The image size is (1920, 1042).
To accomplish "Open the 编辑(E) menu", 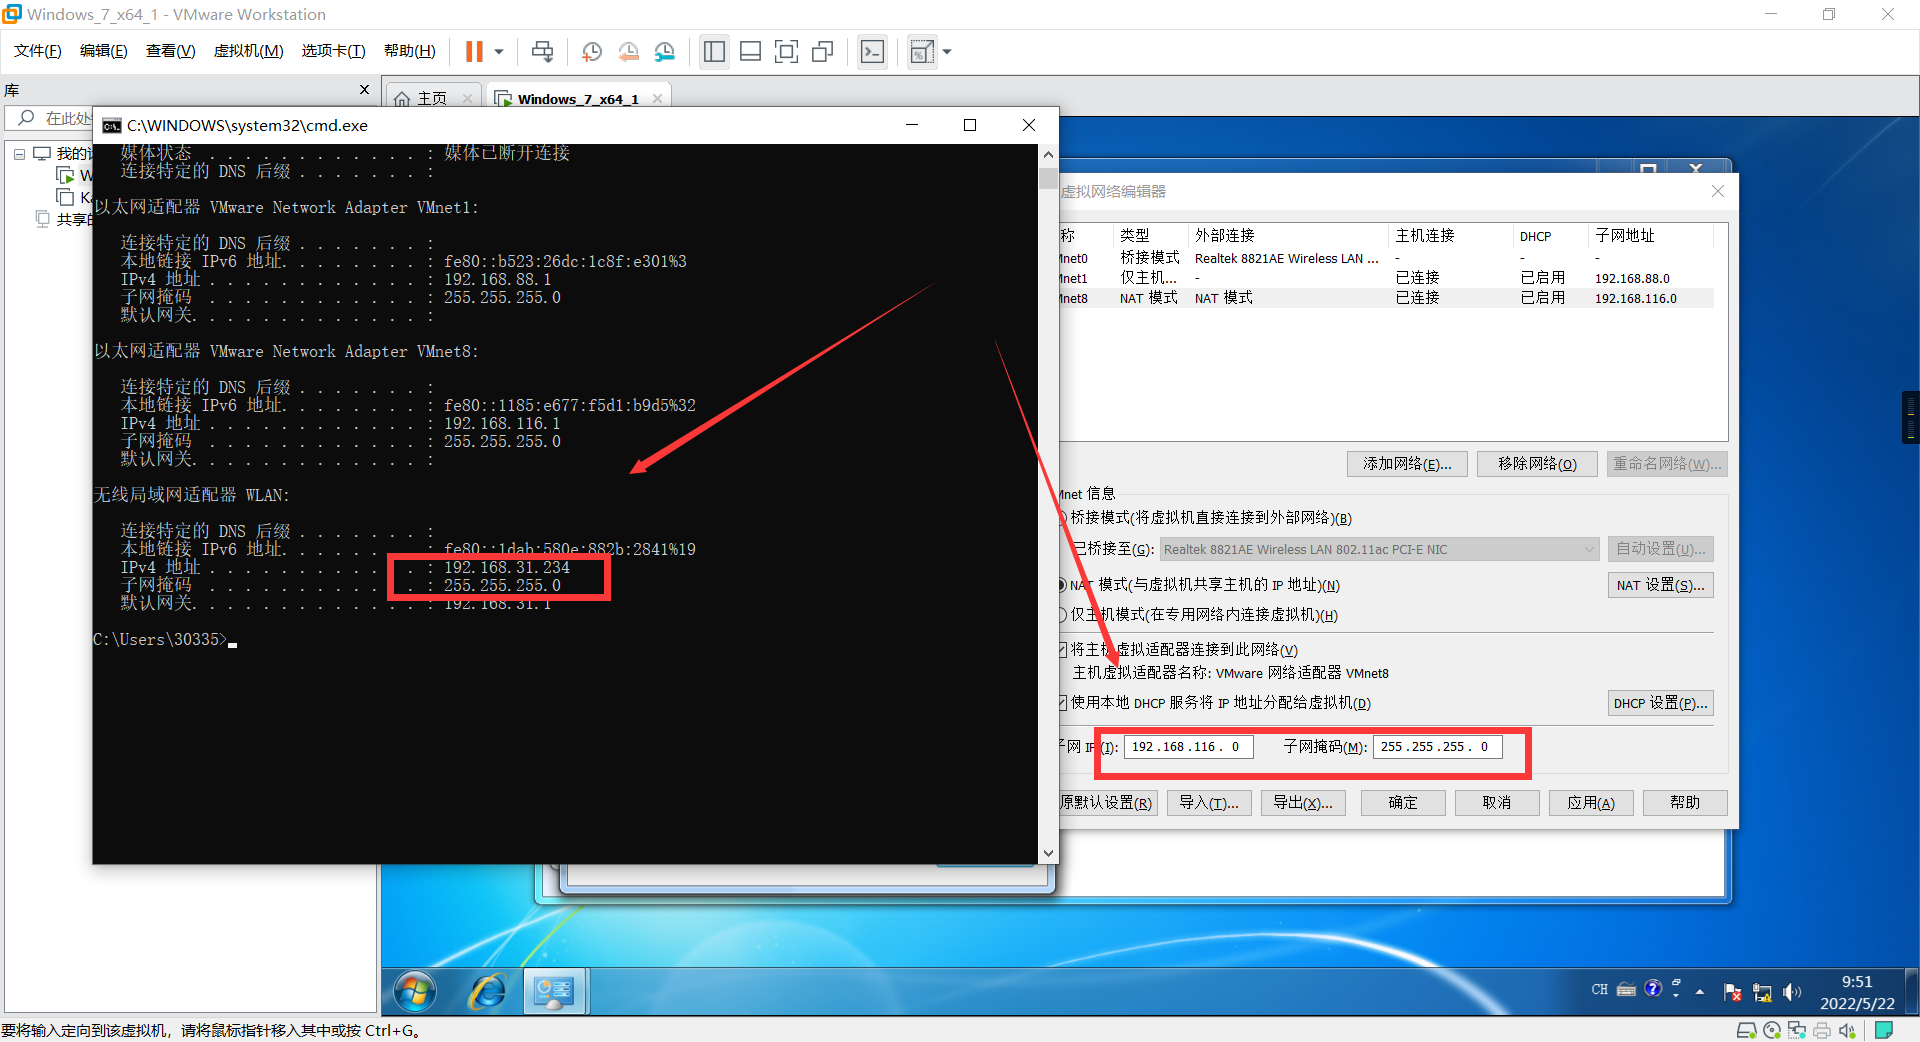I will [104, 51].
